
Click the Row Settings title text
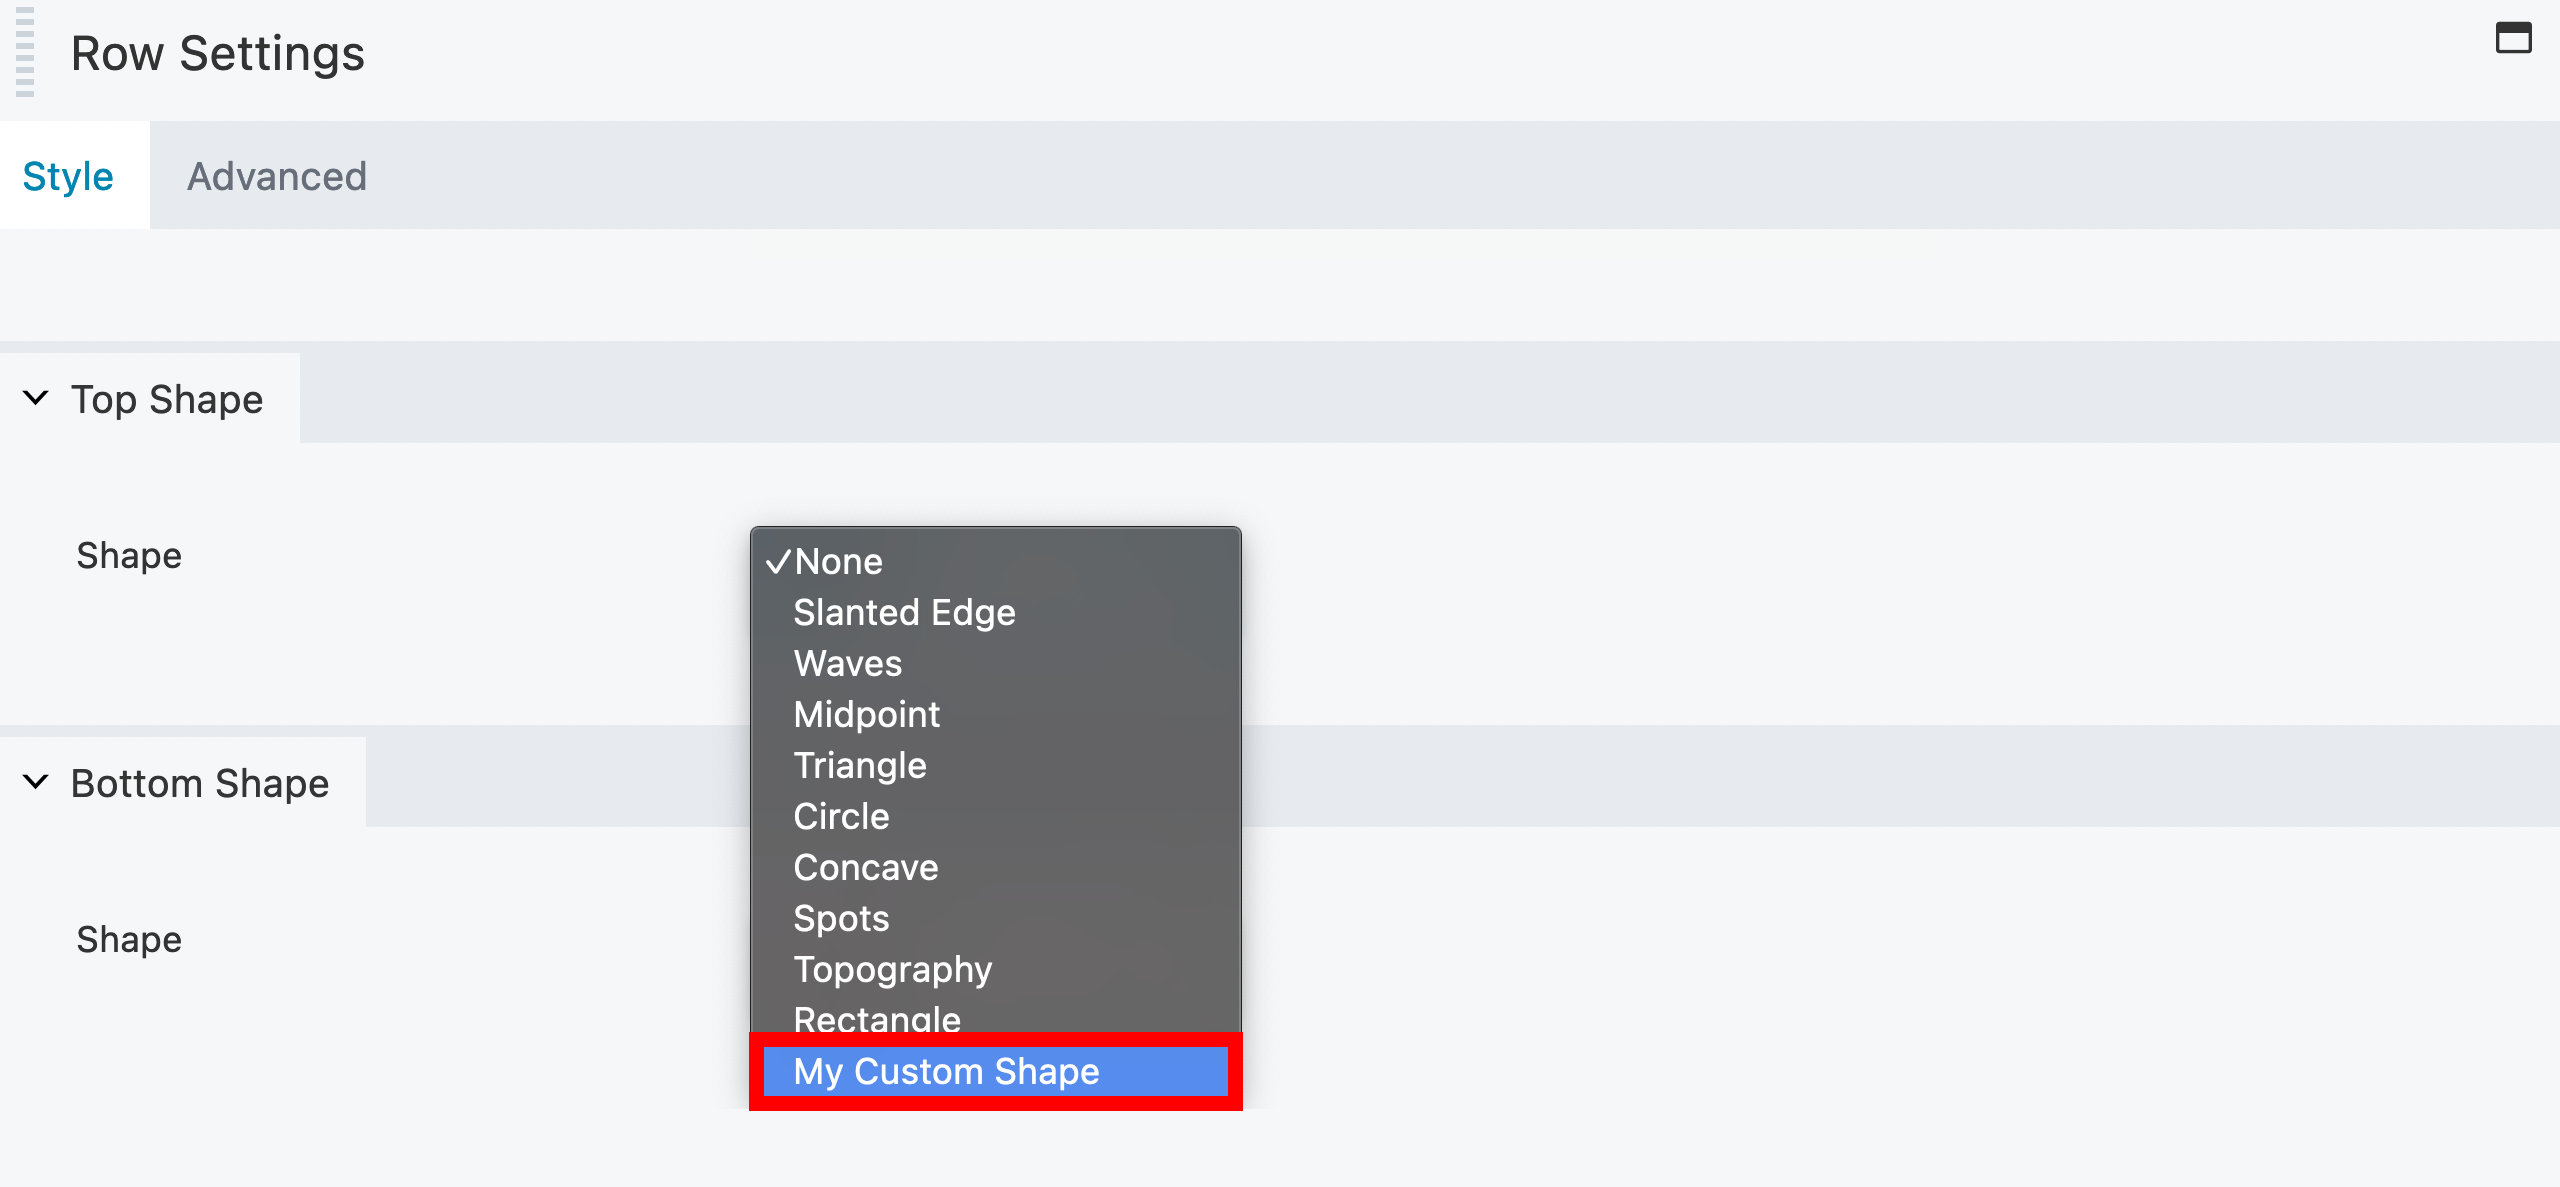coord(216,52)
